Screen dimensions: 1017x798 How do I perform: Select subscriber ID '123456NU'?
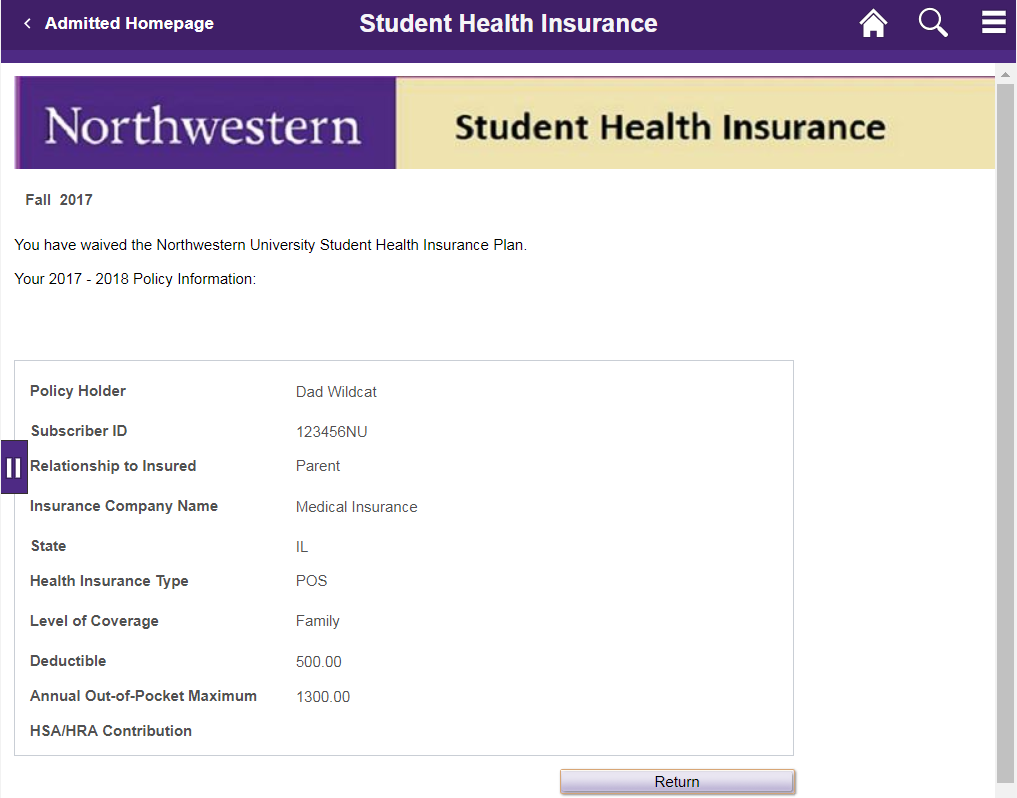pos(331,432)
